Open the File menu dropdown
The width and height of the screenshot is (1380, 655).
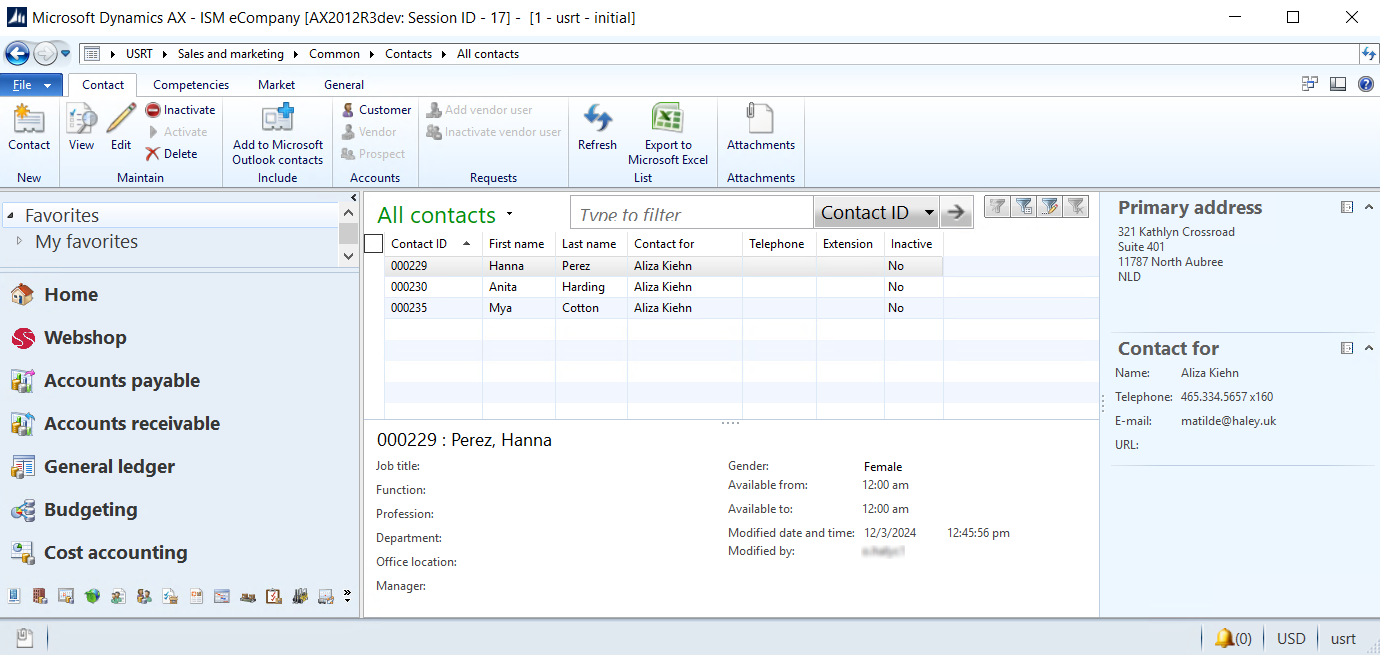pyautogui.click(x=32, y=85)
